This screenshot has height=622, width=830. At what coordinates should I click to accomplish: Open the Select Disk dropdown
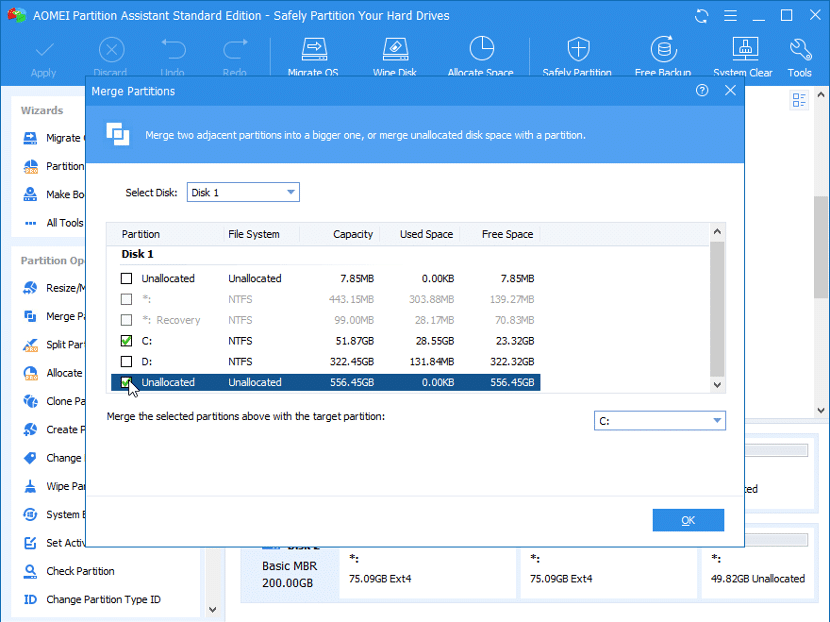pos(292,192)
